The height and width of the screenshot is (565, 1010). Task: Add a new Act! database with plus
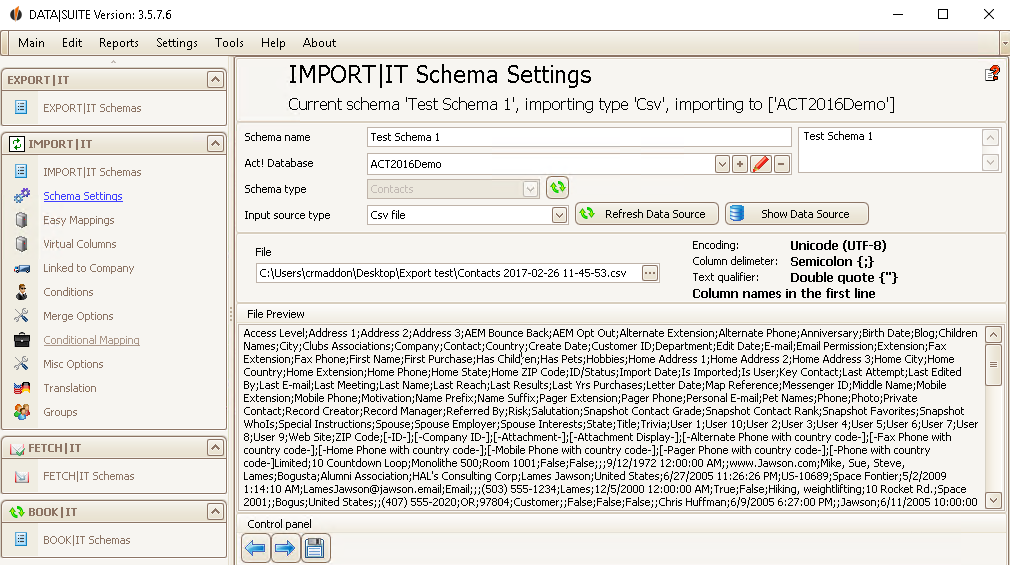[x=739, y=164]
